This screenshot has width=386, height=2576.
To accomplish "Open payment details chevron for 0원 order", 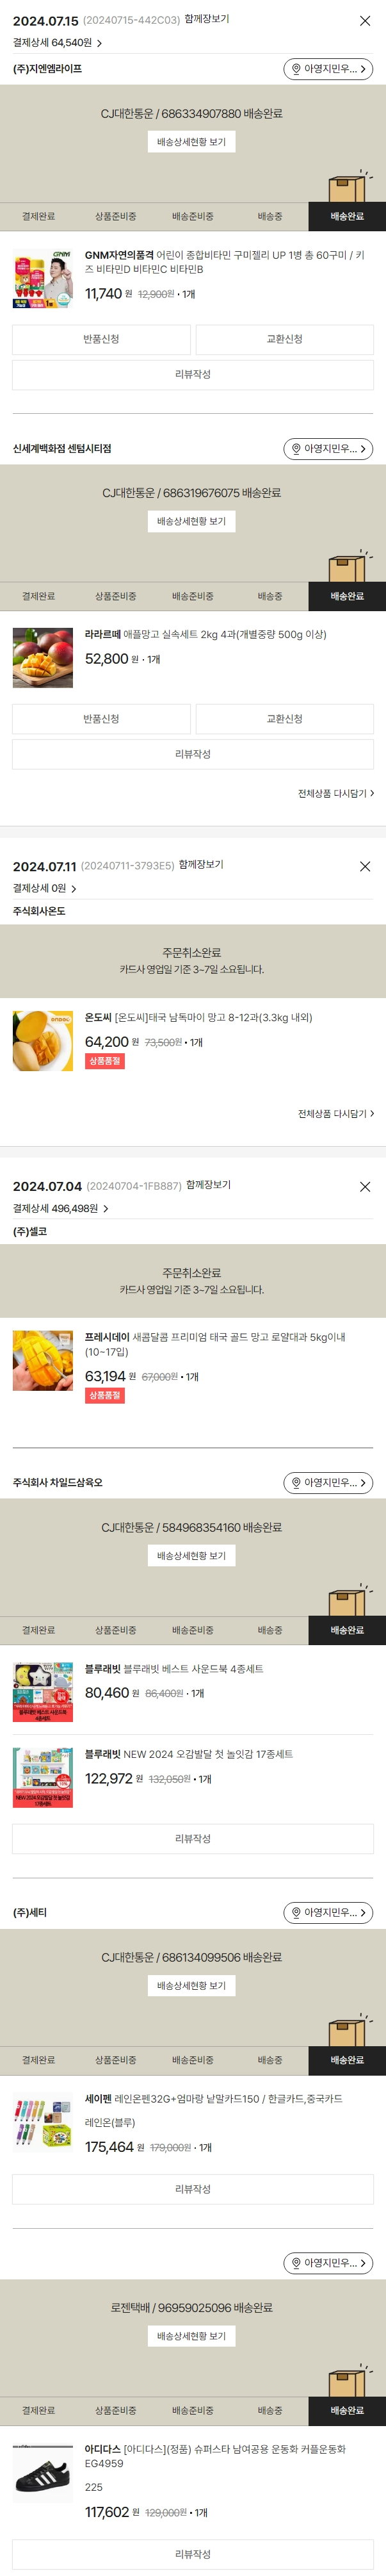I will 73,888.
